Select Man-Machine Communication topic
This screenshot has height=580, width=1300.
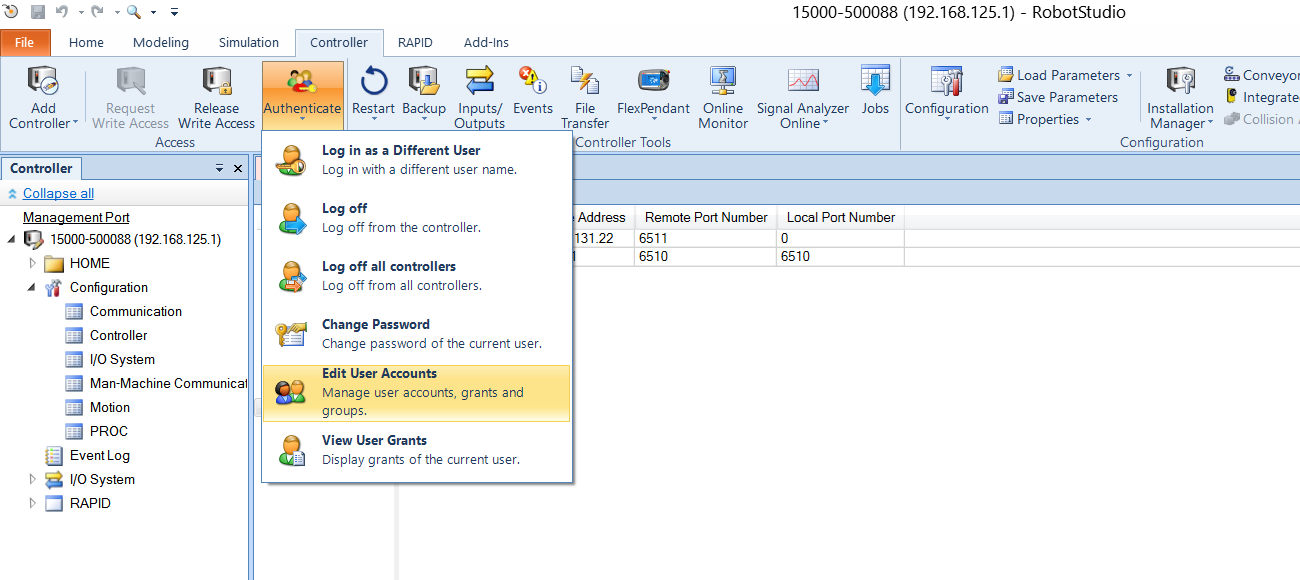click(x=168, y=383)
